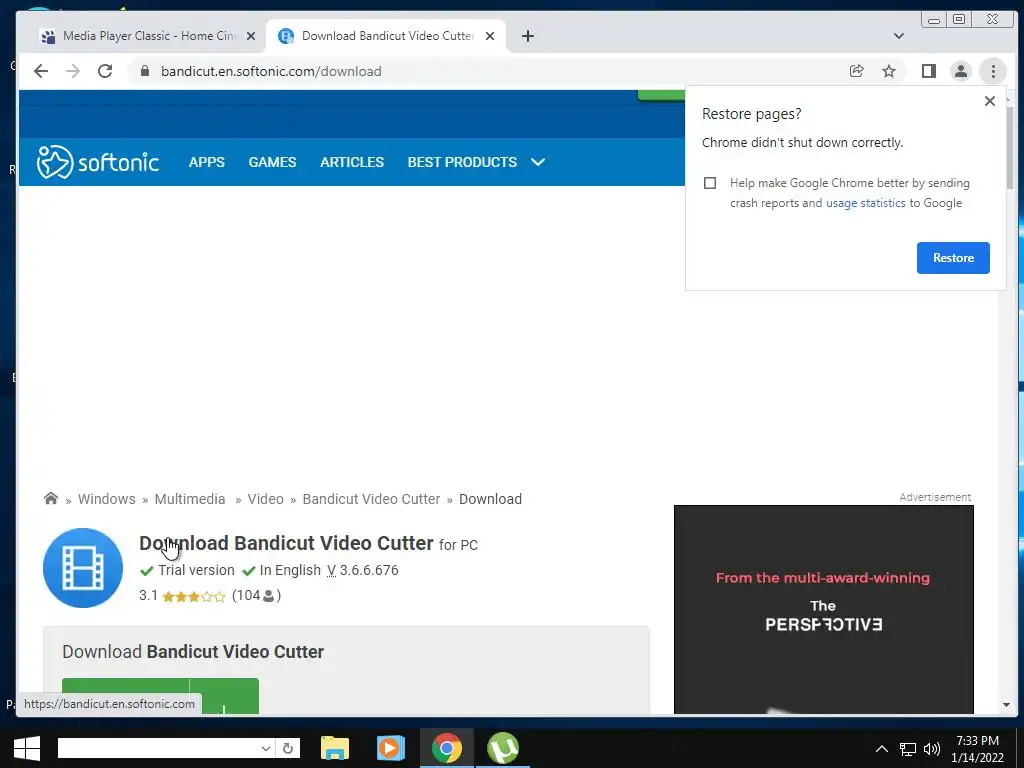Click the browser forward arrow
Viewport: 1024px width, 768px height.
73,71
